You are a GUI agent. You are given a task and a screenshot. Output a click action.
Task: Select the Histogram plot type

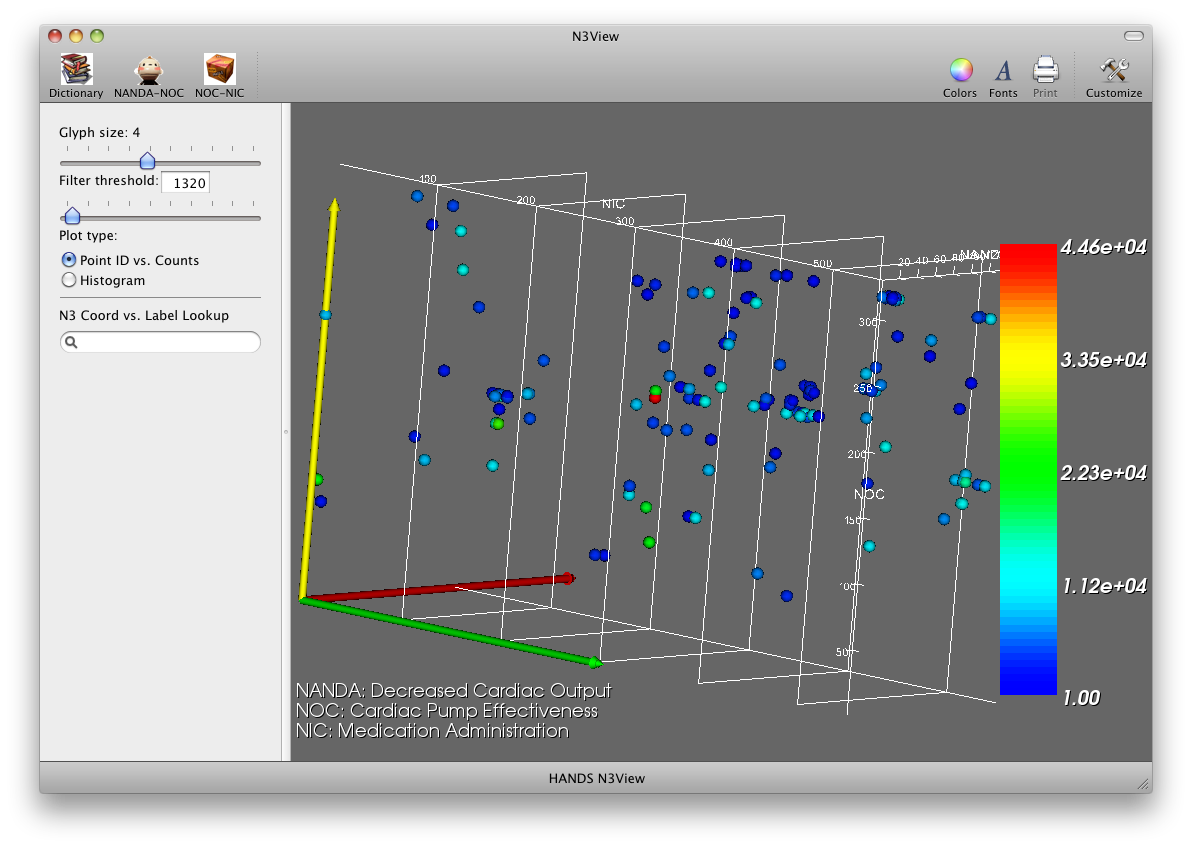[69, 280]
